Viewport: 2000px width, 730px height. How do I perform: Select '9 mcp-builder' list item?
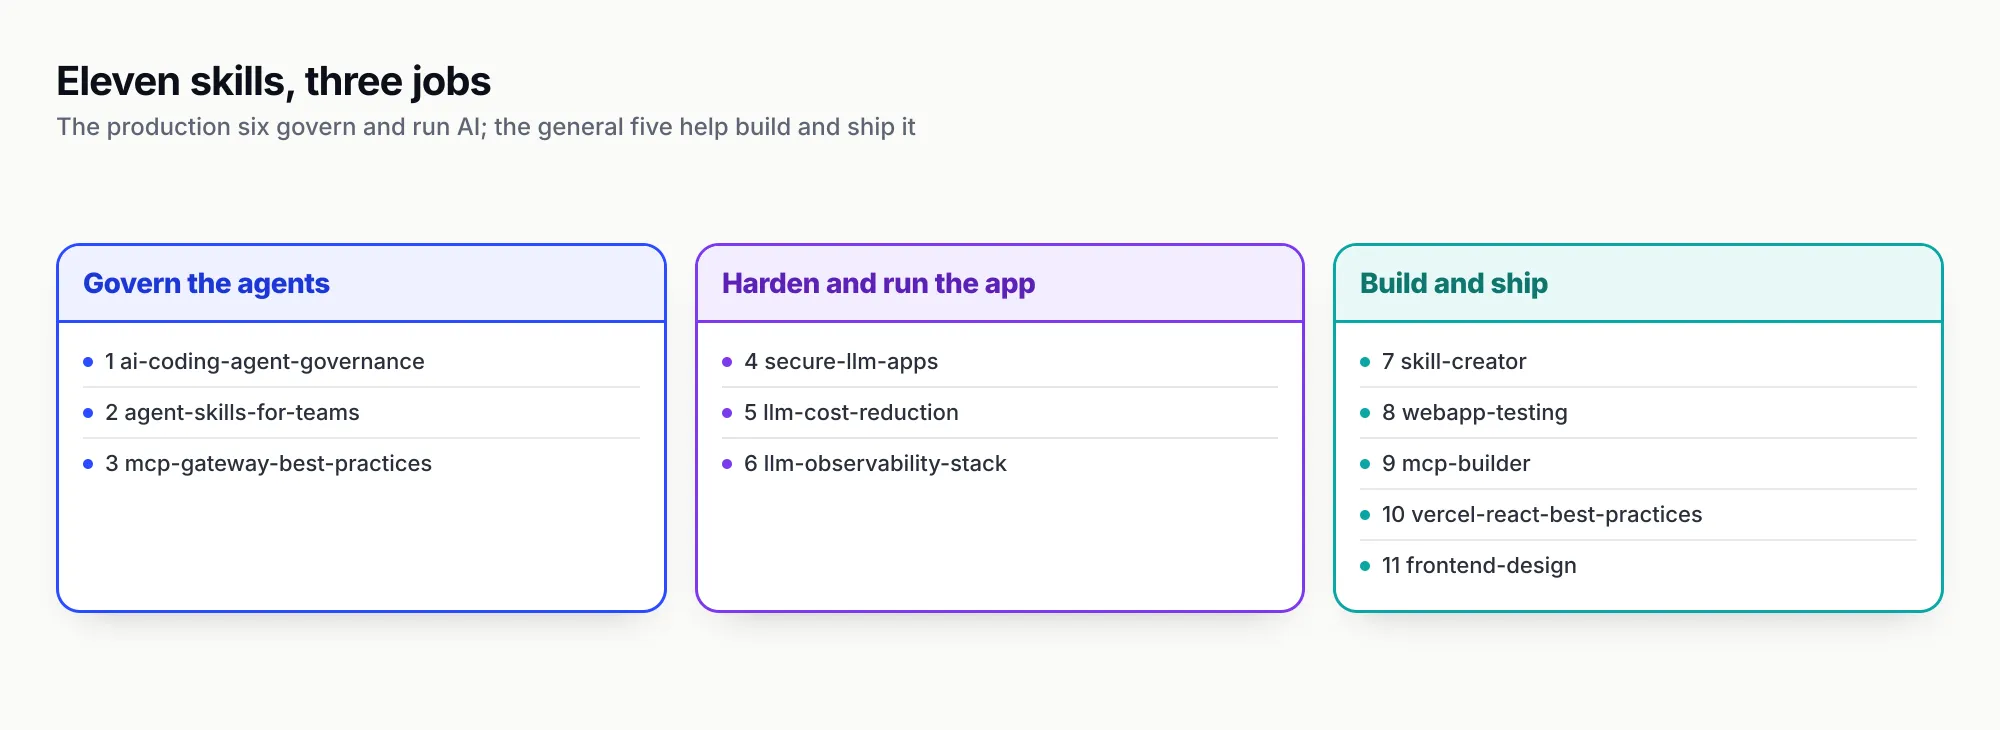click(x=1638, y=464)
